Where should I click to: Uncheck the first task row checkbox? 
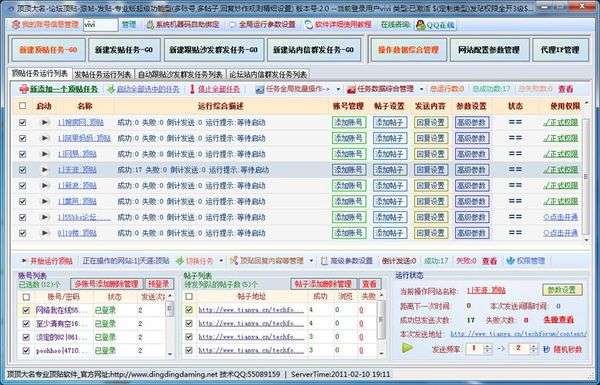click(x=23, y=122)
